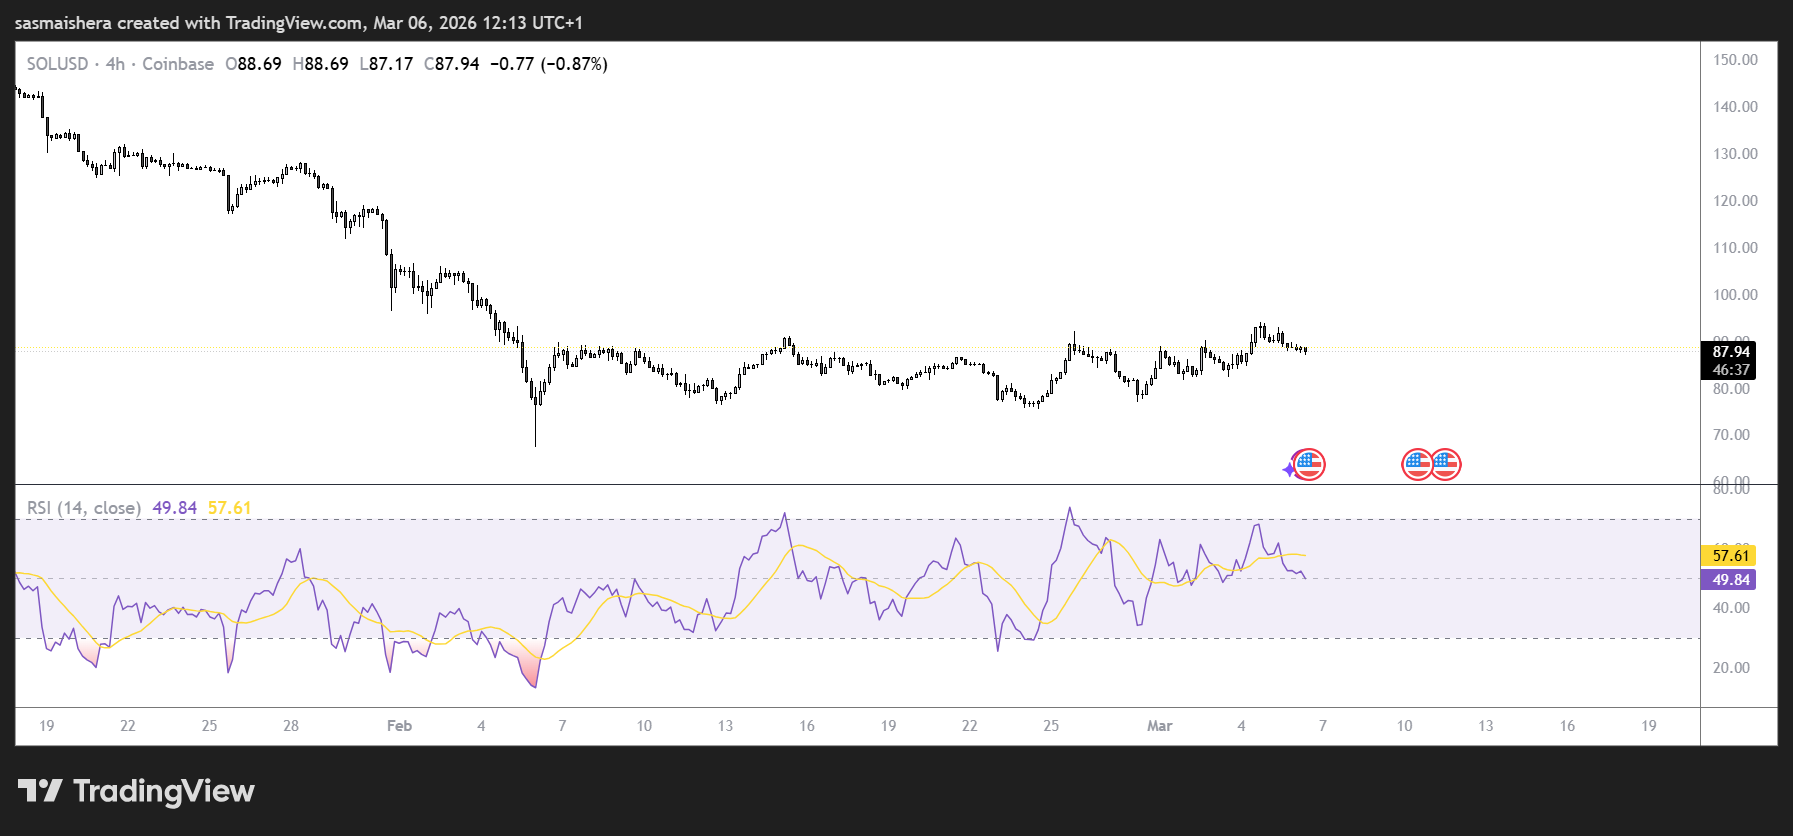Click the open value O88.69
The width and height of the screenshot is (1793, 836).
point(254,64)
